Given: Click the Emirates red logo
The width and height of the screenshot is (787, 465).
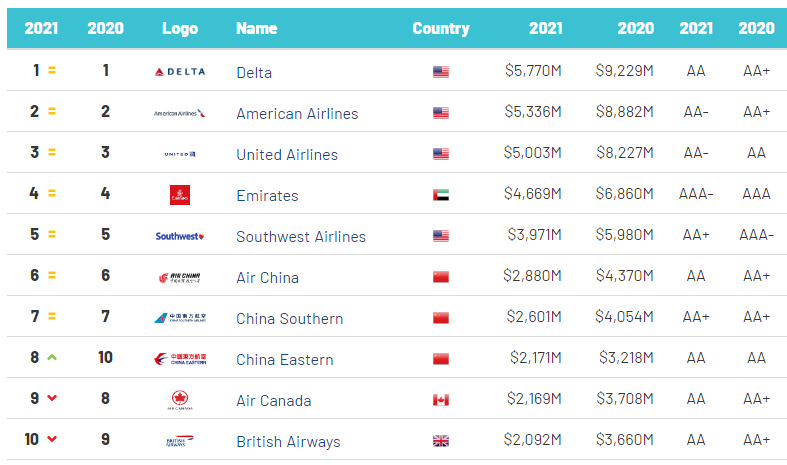Looking at the screenshot, I should [x=180, y=195].
